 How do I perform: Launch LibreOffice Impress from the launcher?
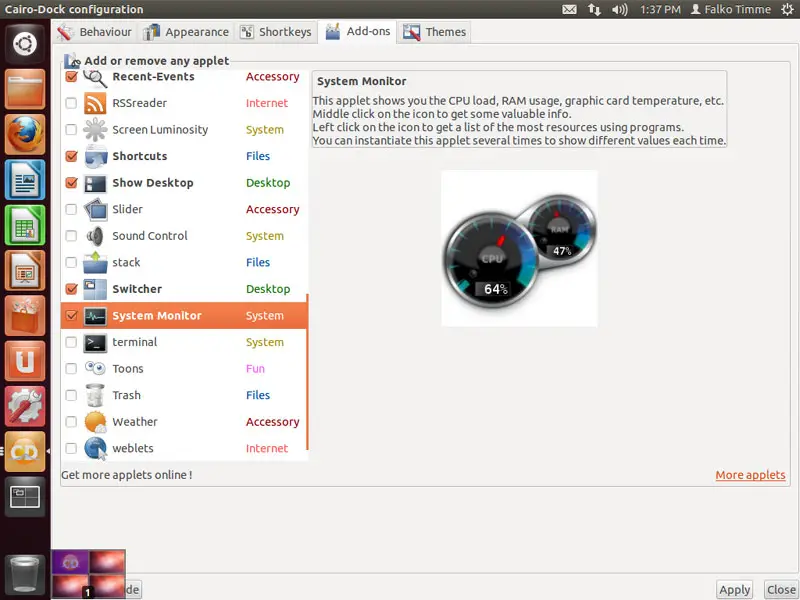click(25, 270)
